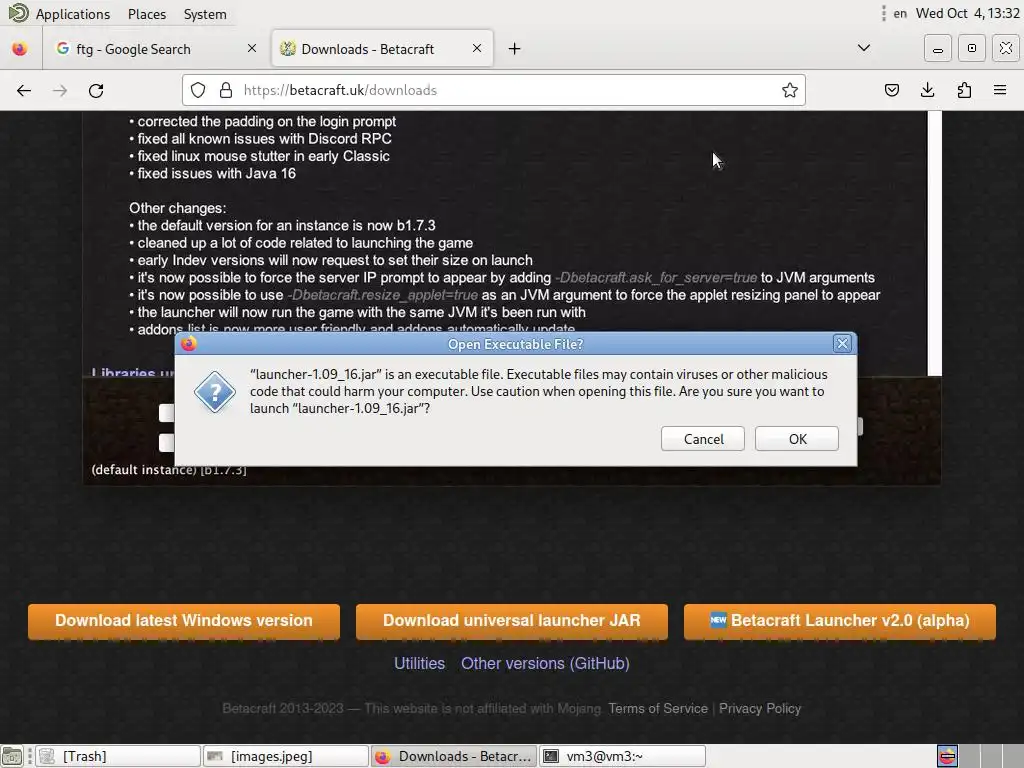Image resolution: width=1024 pixels, height=768 pixels.
Task: Go back to the previous page
Action: pyautogui.click(x=24, y=90)
